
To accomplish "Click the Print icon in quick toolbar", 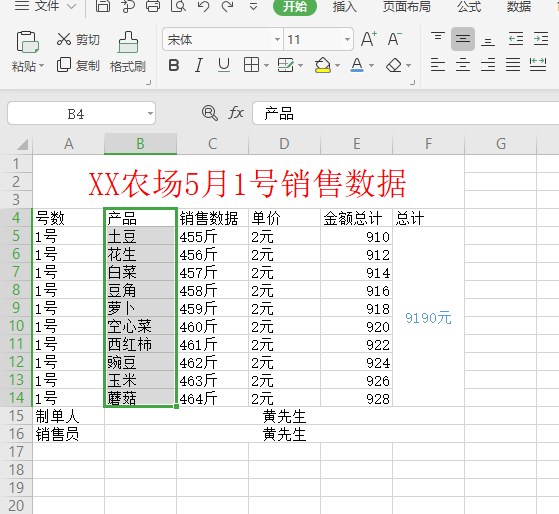I will point(153,6).
